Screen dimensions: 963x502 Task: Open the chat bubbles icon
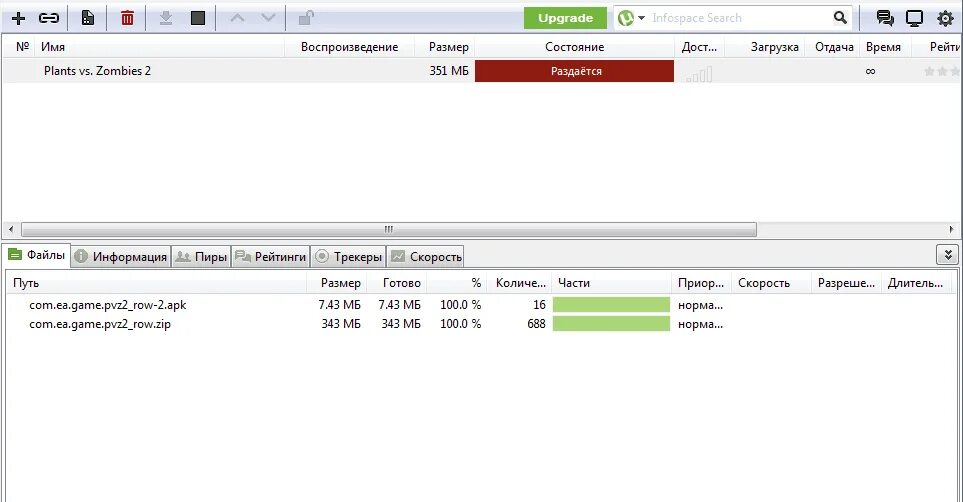coord(885,18)
